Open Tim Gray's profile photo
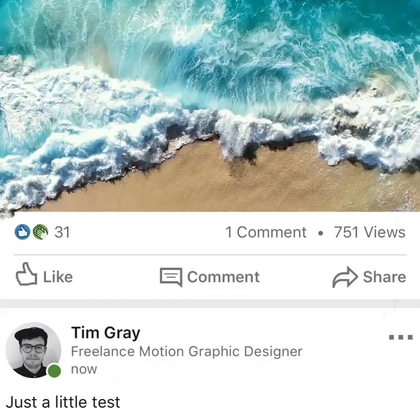Viewport: 420px width, 420px height. pos(33,350)
